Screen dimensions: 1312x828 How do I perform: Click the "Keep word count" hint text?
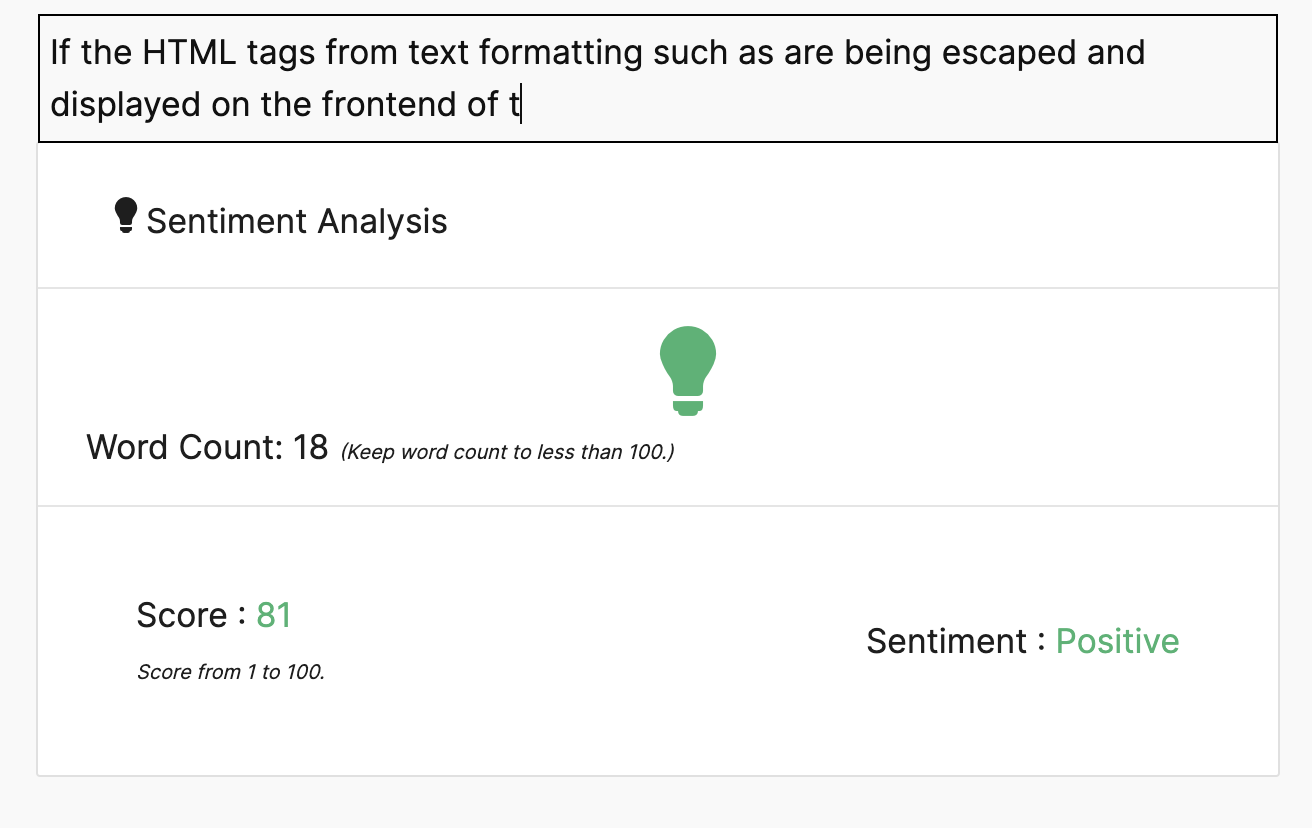pos(507,452)
